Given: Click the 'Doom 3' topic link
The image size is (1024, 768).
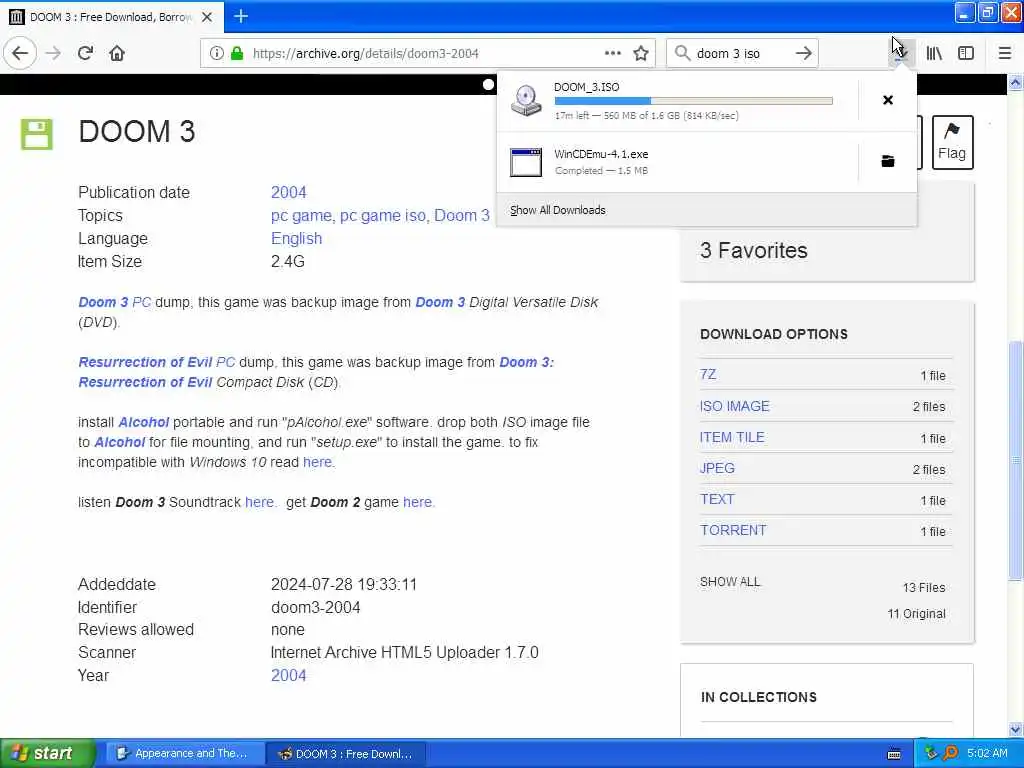Looking at the screenshot, I should point(462,215).
